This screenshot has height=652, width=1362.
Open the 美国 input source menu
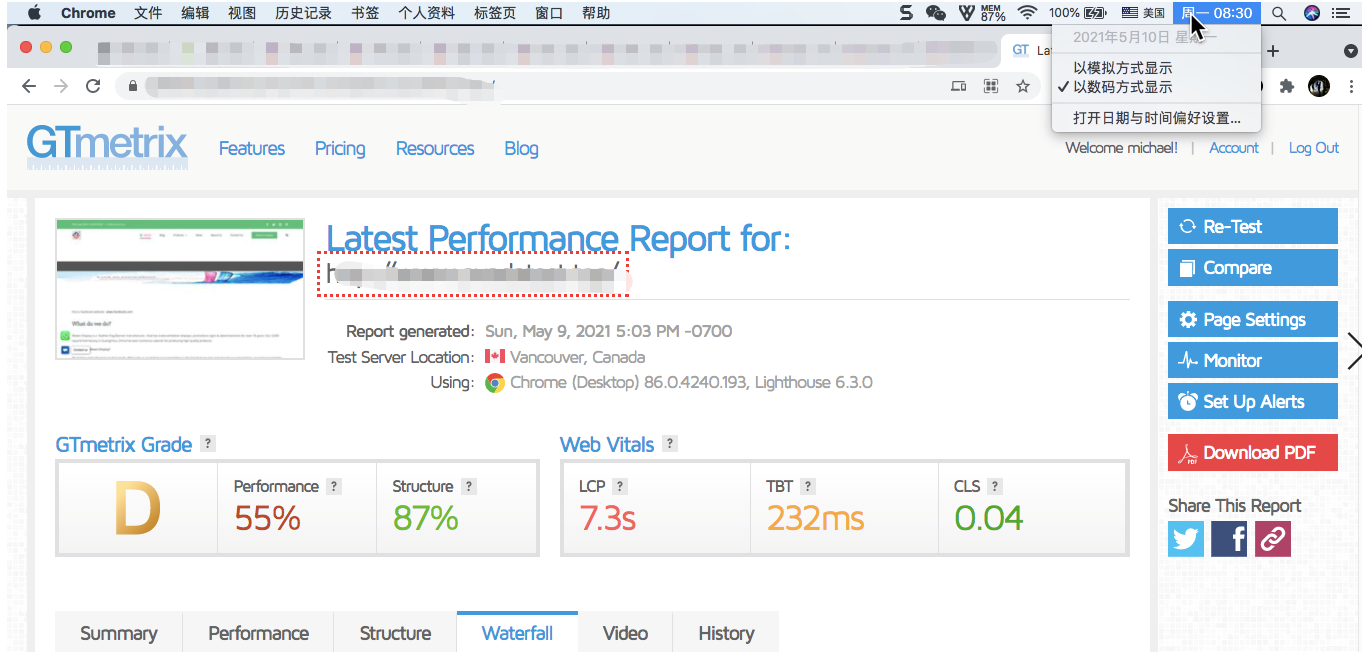(1143, 13)
